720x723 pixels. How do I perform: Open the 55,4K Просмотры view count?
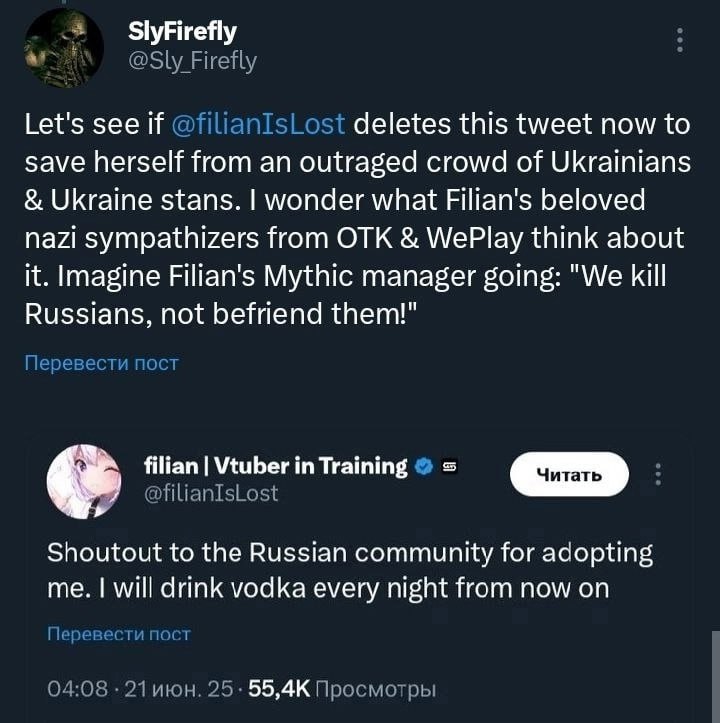coord(342,689)
